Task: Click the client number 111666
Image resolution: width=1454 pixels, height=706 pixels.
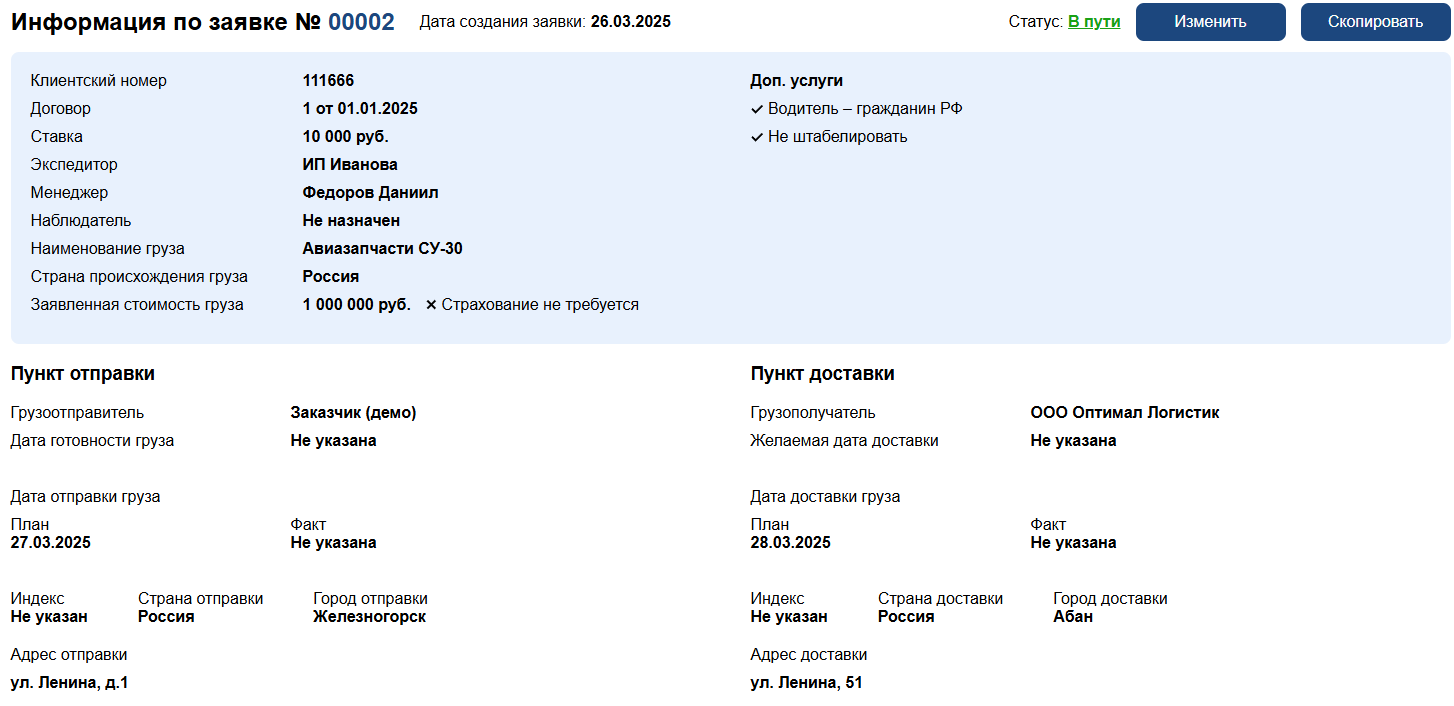Action: point(328,81)
